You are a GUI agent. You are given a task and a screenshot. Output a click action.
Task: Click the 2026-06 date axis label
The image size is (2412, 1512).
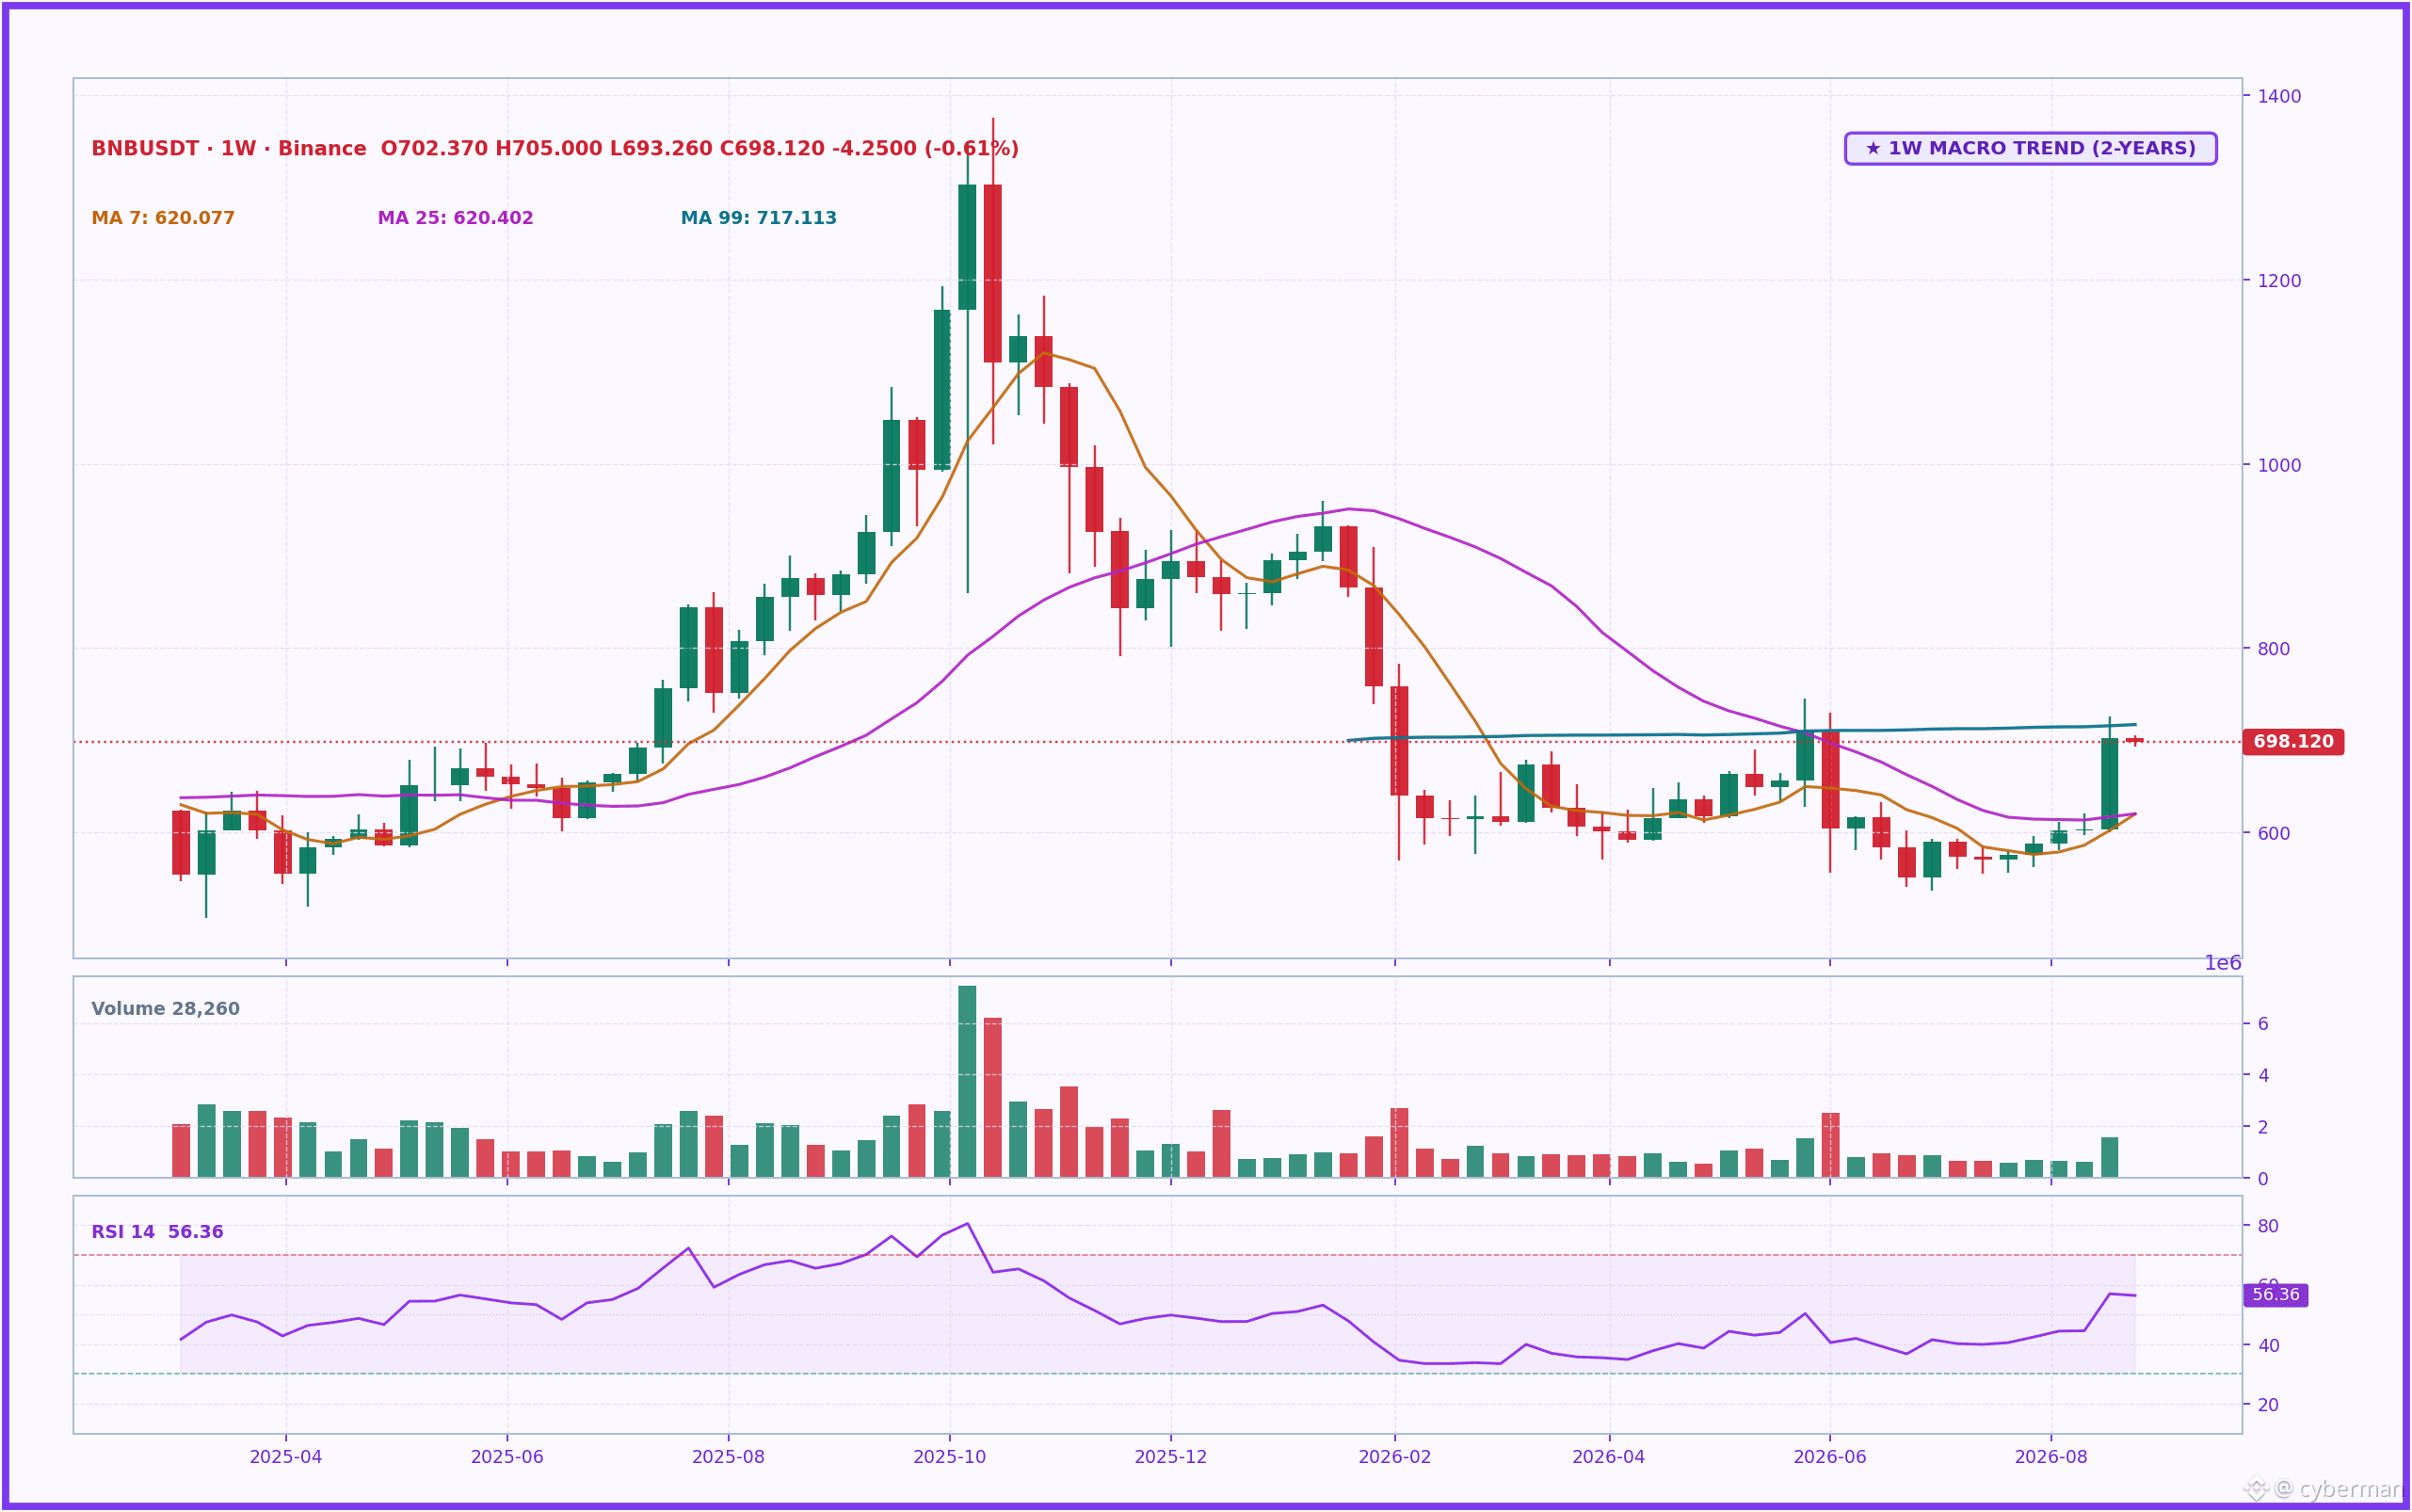(x=1830, y=1457)
